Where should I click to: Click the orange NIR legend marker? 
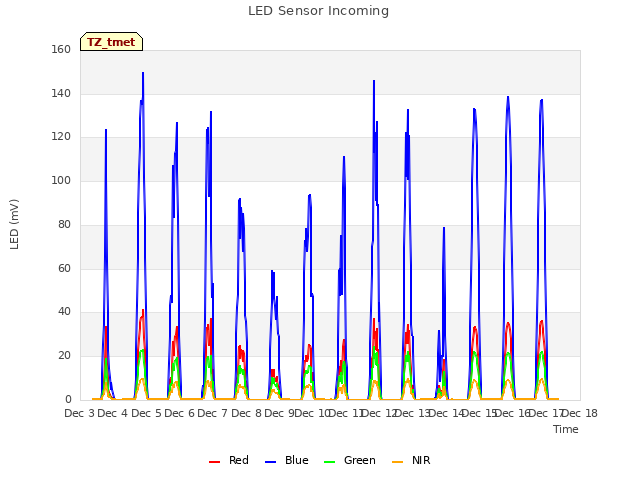(397, 462)
